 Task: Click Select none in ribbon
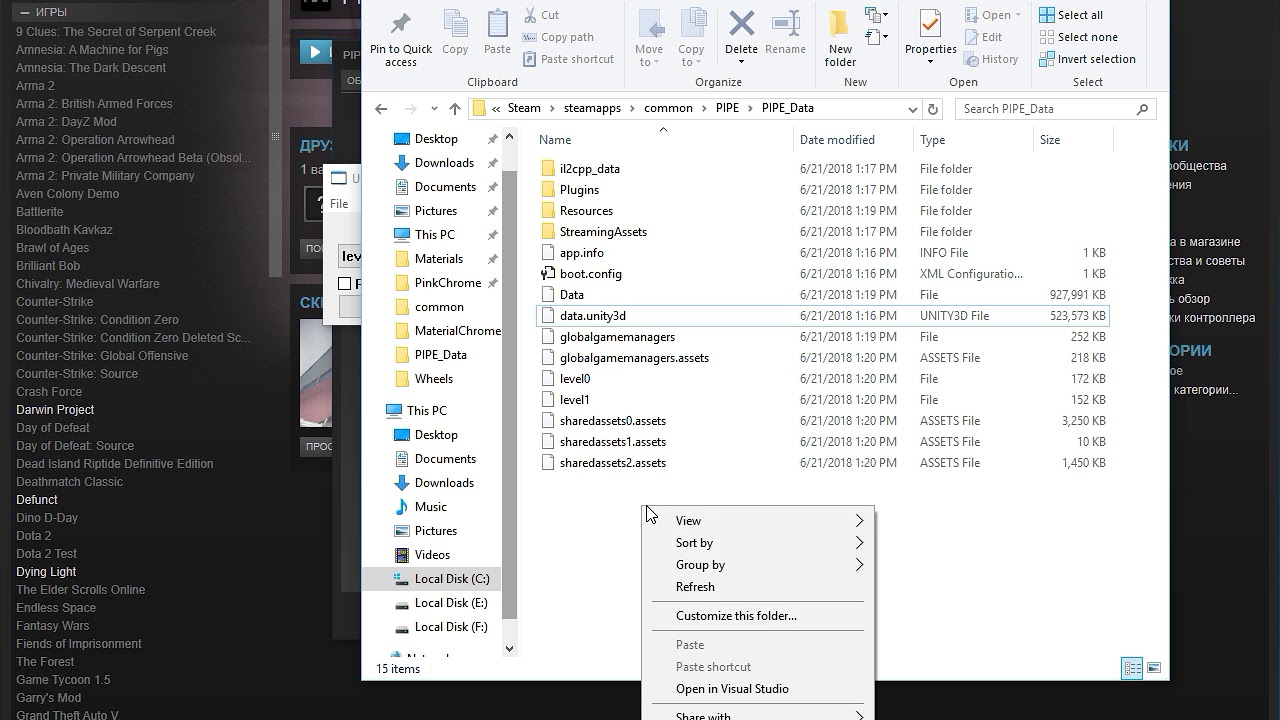1078,37
